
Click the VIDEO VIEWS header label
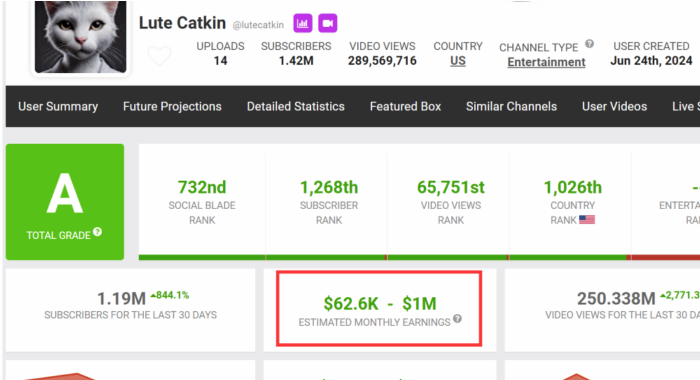click(x=382, y=46)
